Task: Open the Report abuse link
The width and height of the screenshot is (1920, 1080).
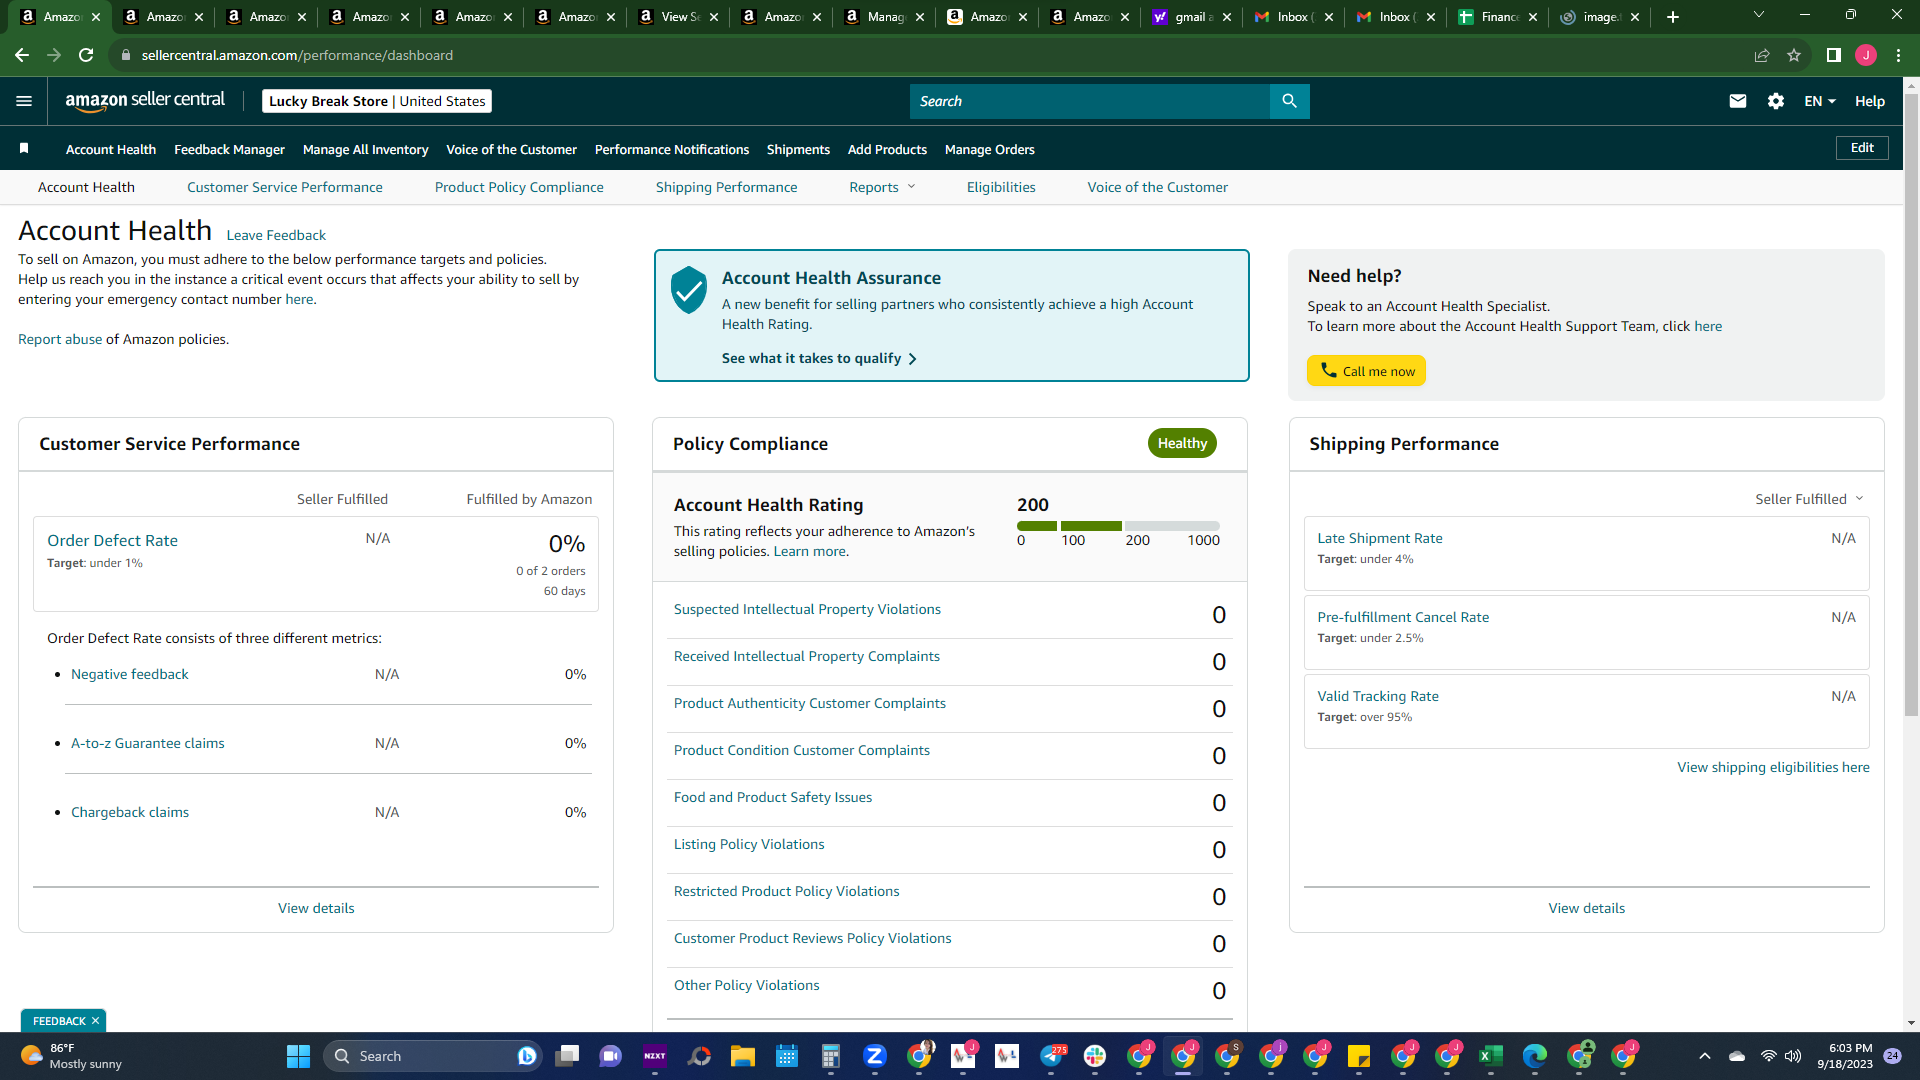Action: tap(60, 339)
